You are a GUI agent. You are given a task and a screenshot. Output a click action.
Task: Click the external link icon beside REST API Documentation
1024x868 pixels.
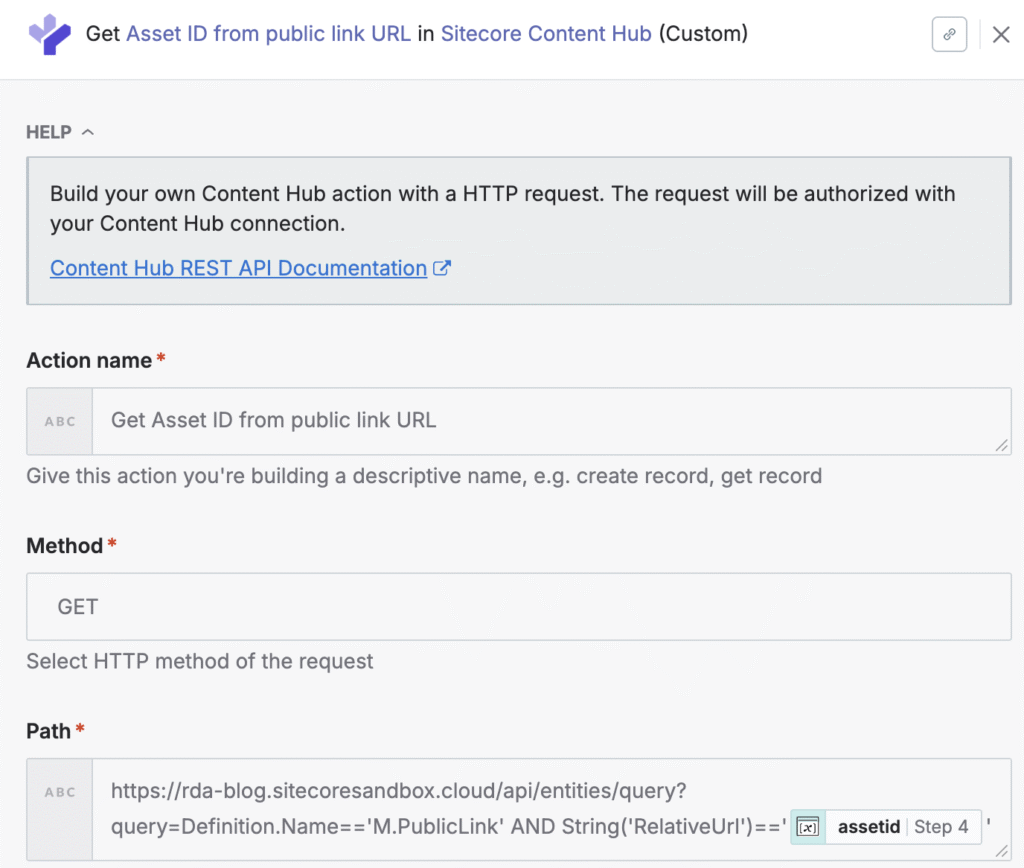click(x=442, y=268)
